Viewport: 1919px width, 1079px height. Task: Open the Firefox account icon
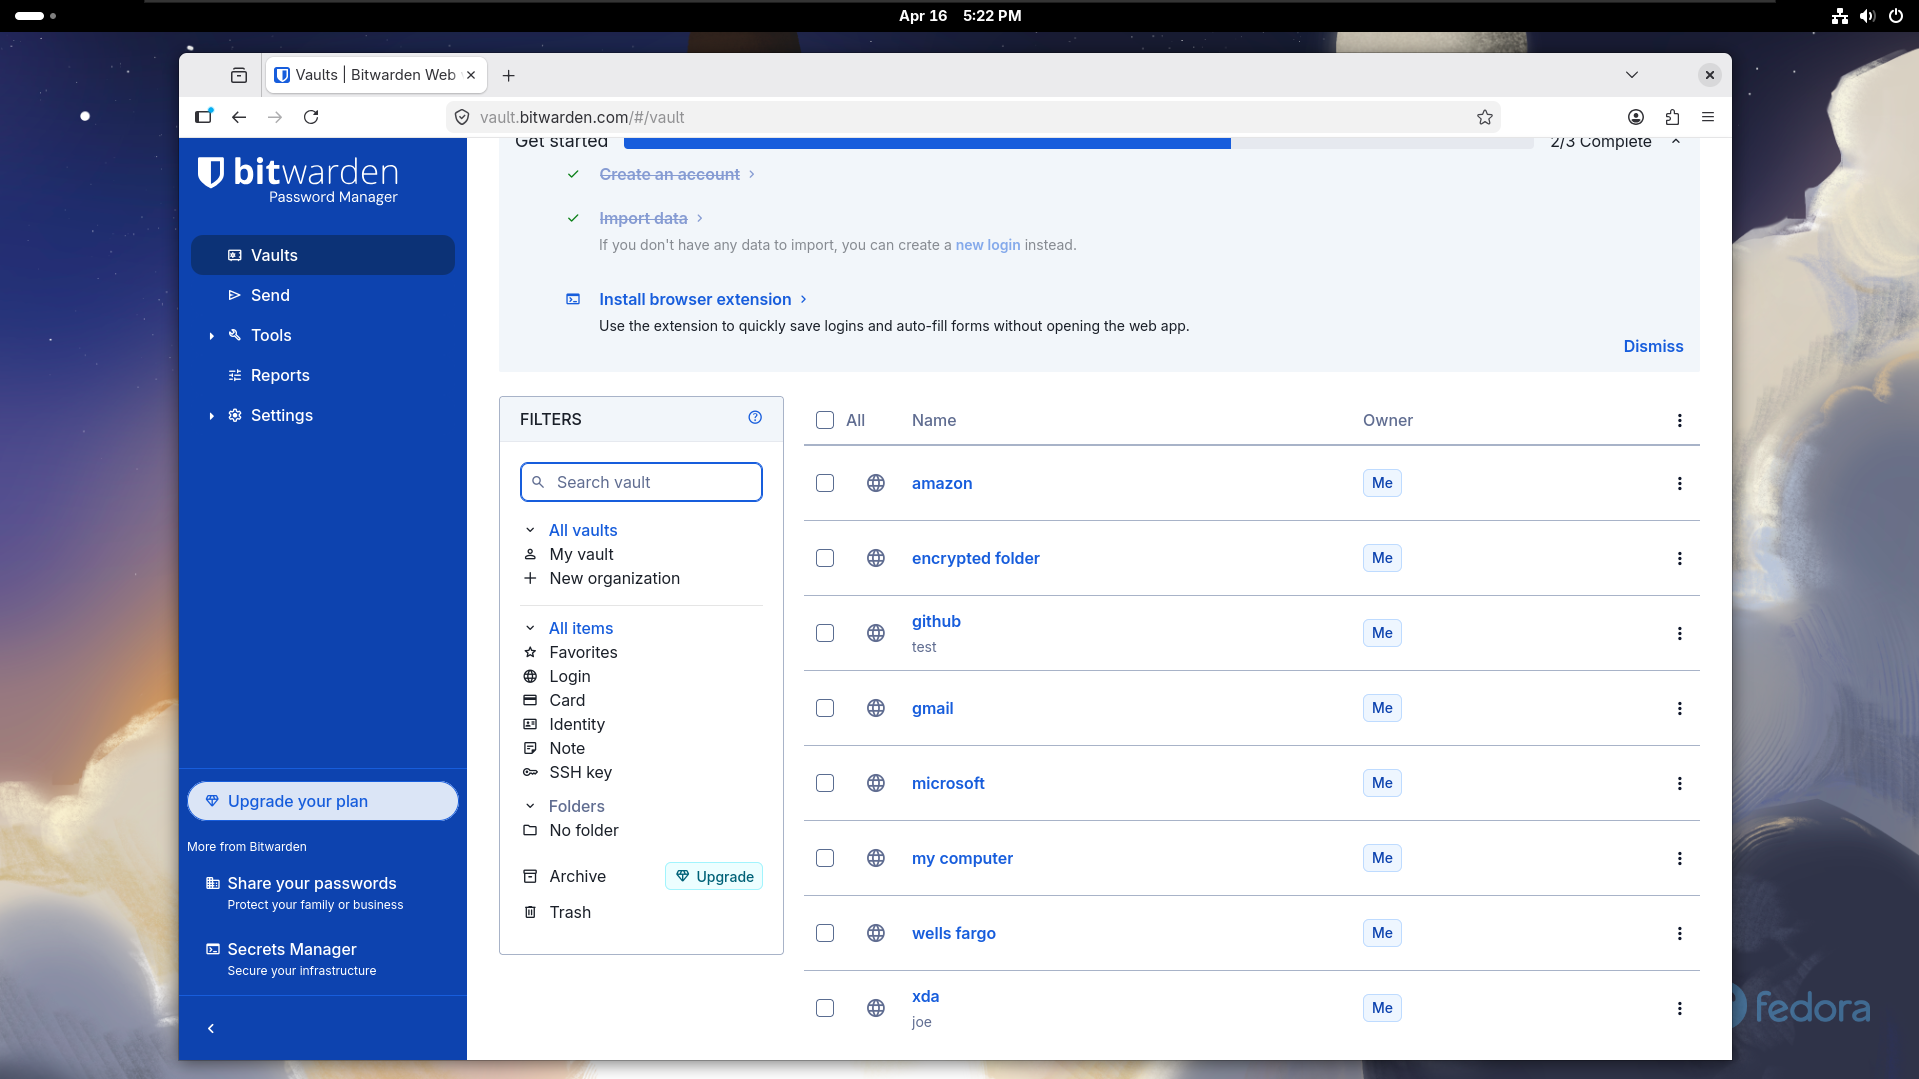pos(1636,117)
